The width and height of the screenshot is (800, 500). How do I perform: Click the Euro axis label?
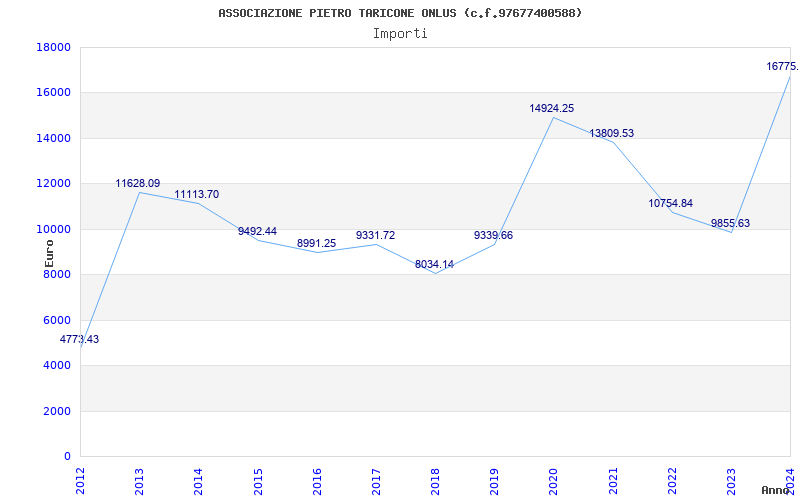[x=49, y=254]
